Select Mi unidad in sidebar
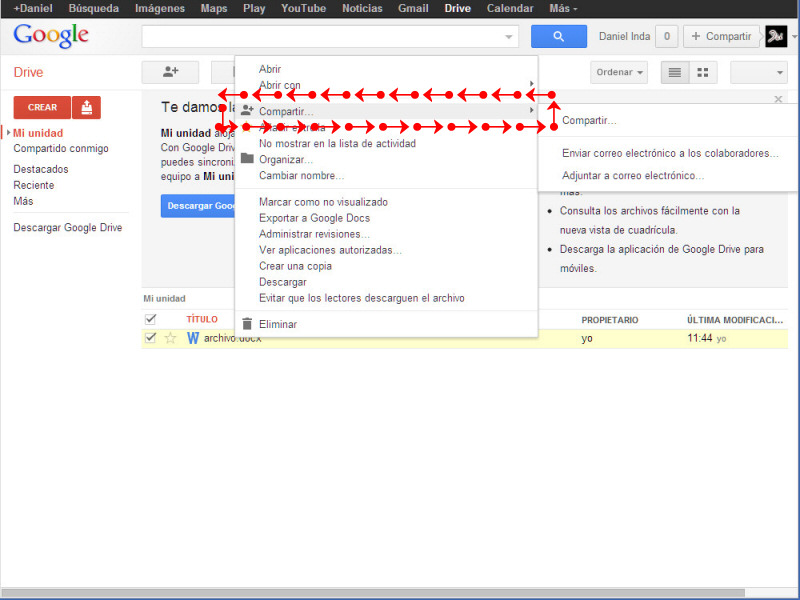The image size is (800, 600). pos(38,133)
